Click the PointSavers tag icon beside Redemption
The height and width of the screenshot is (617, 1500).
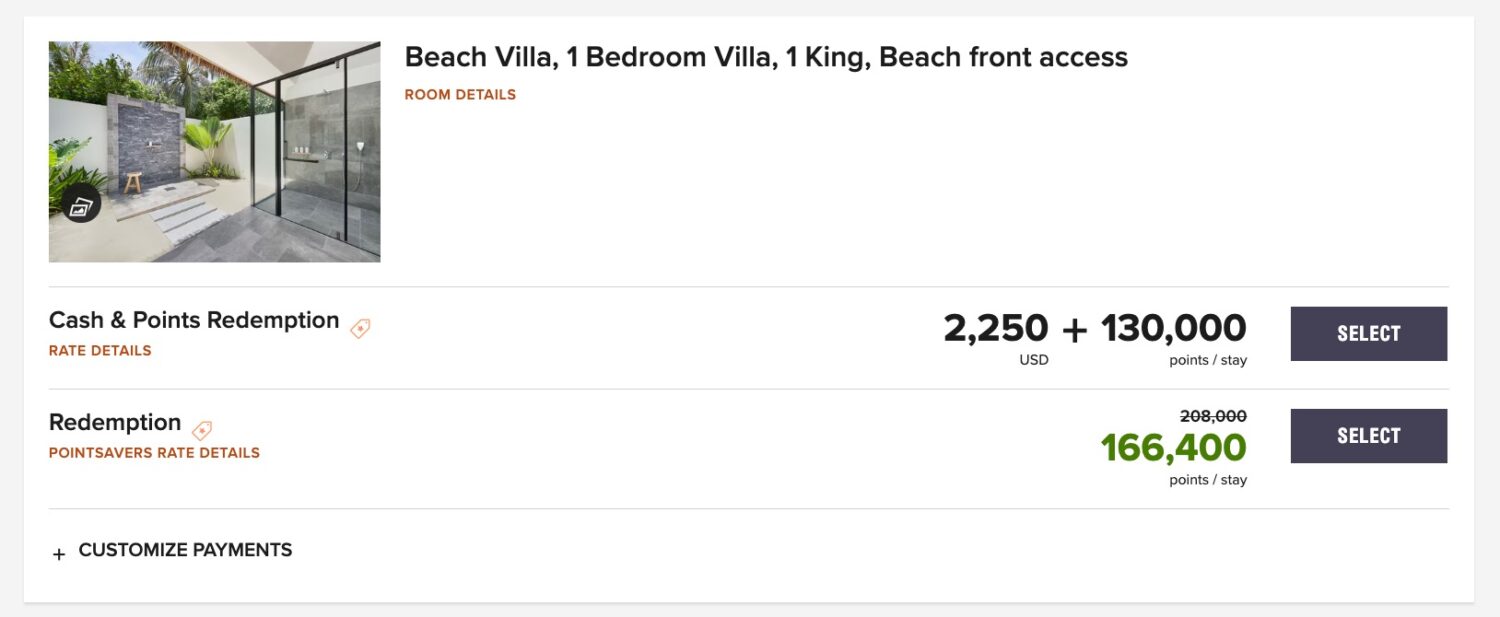coord(202,430)
